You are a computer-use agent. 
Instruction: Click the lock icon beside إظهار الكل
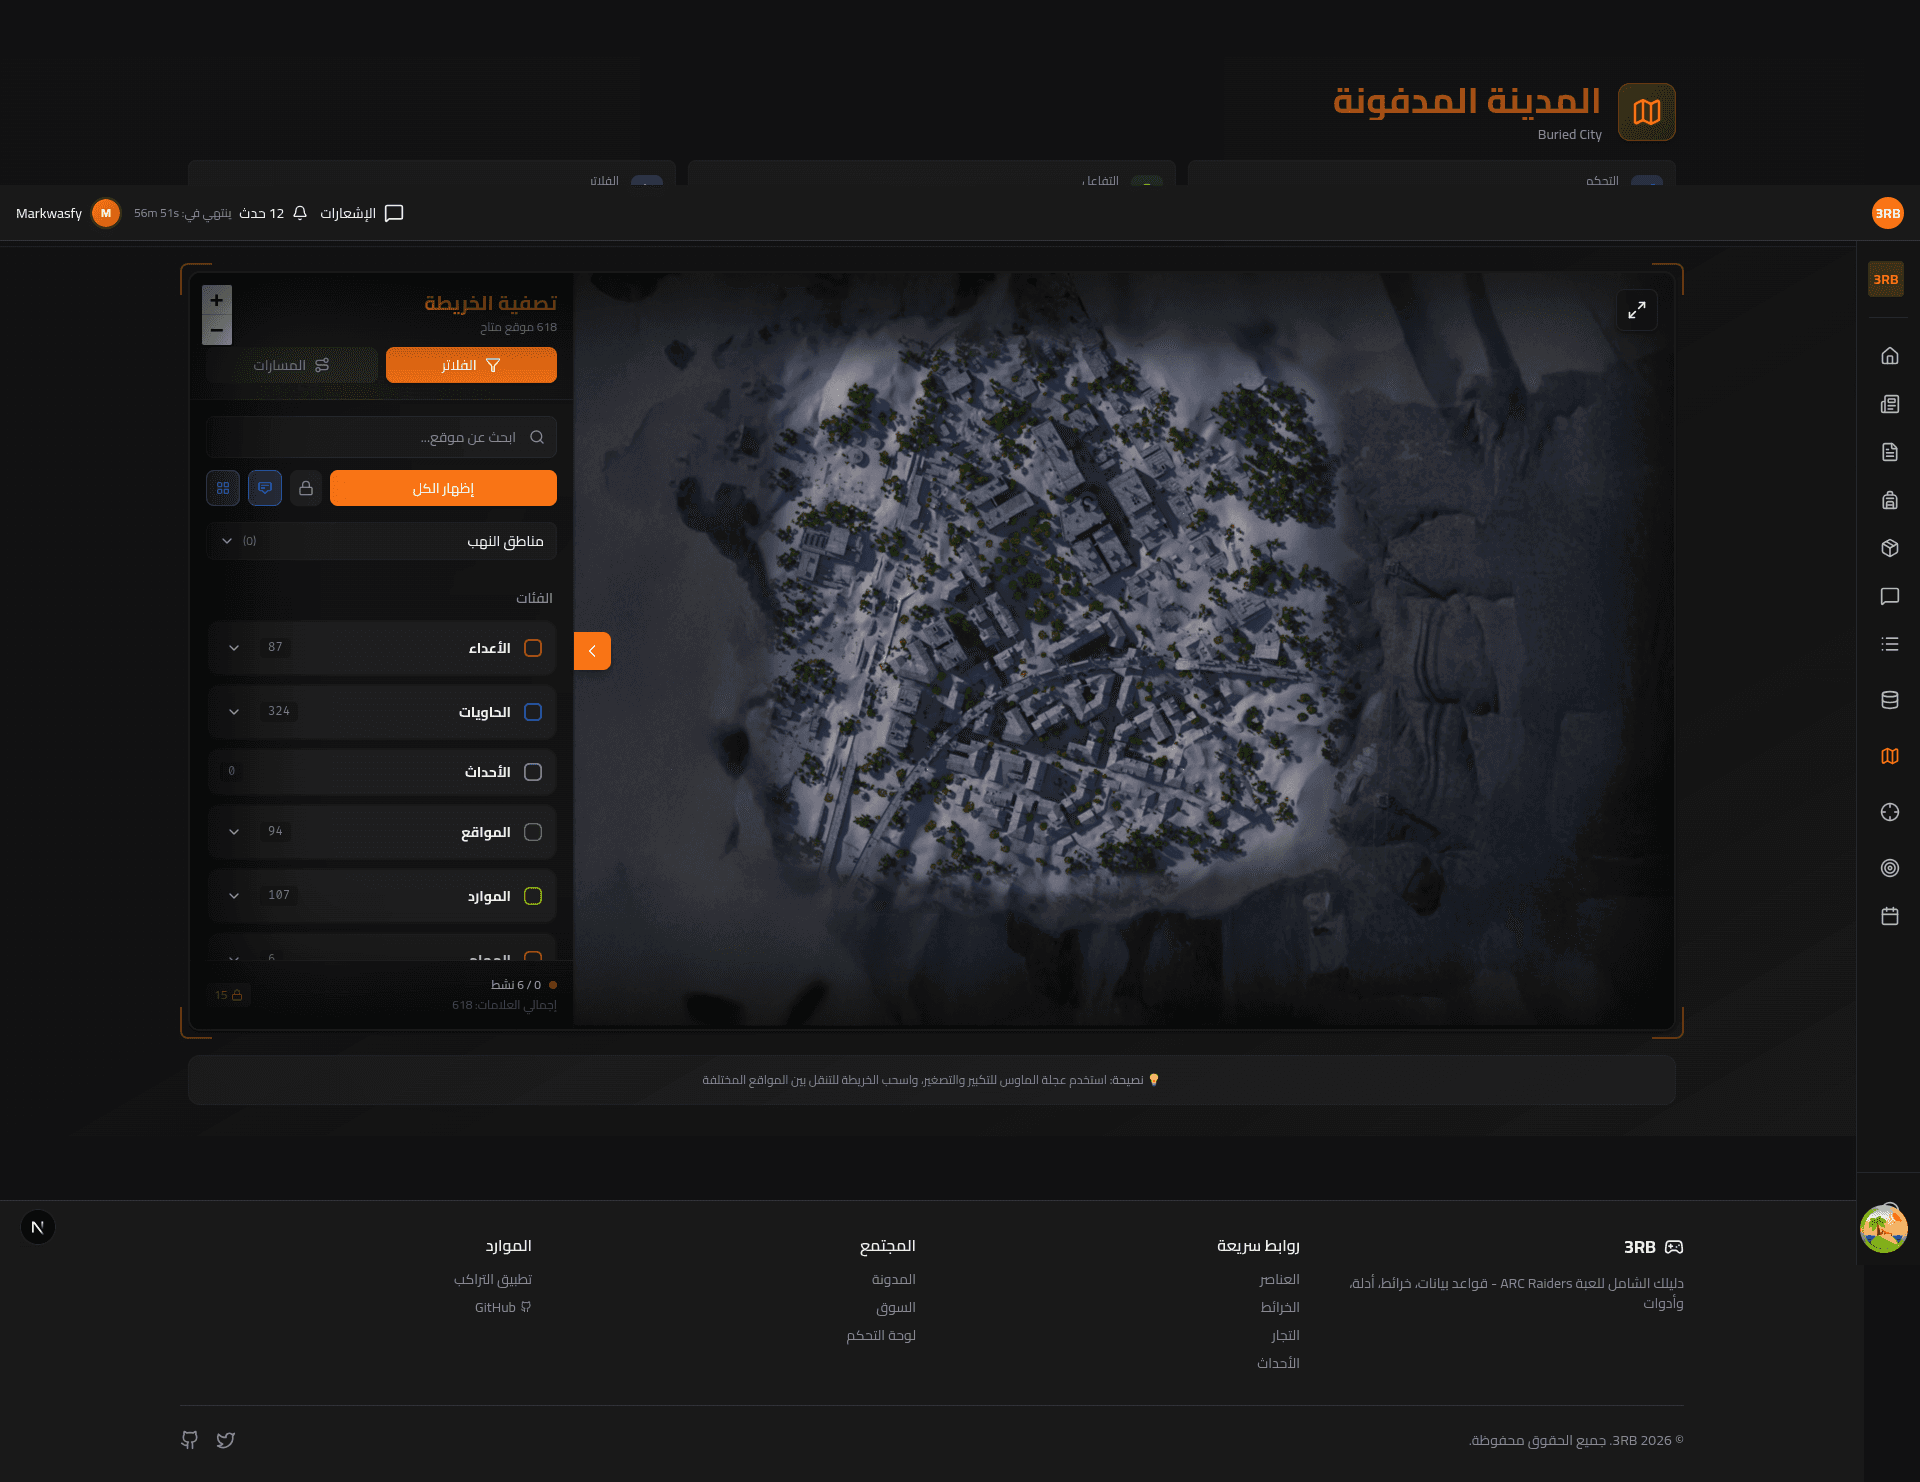coord(306,488)
